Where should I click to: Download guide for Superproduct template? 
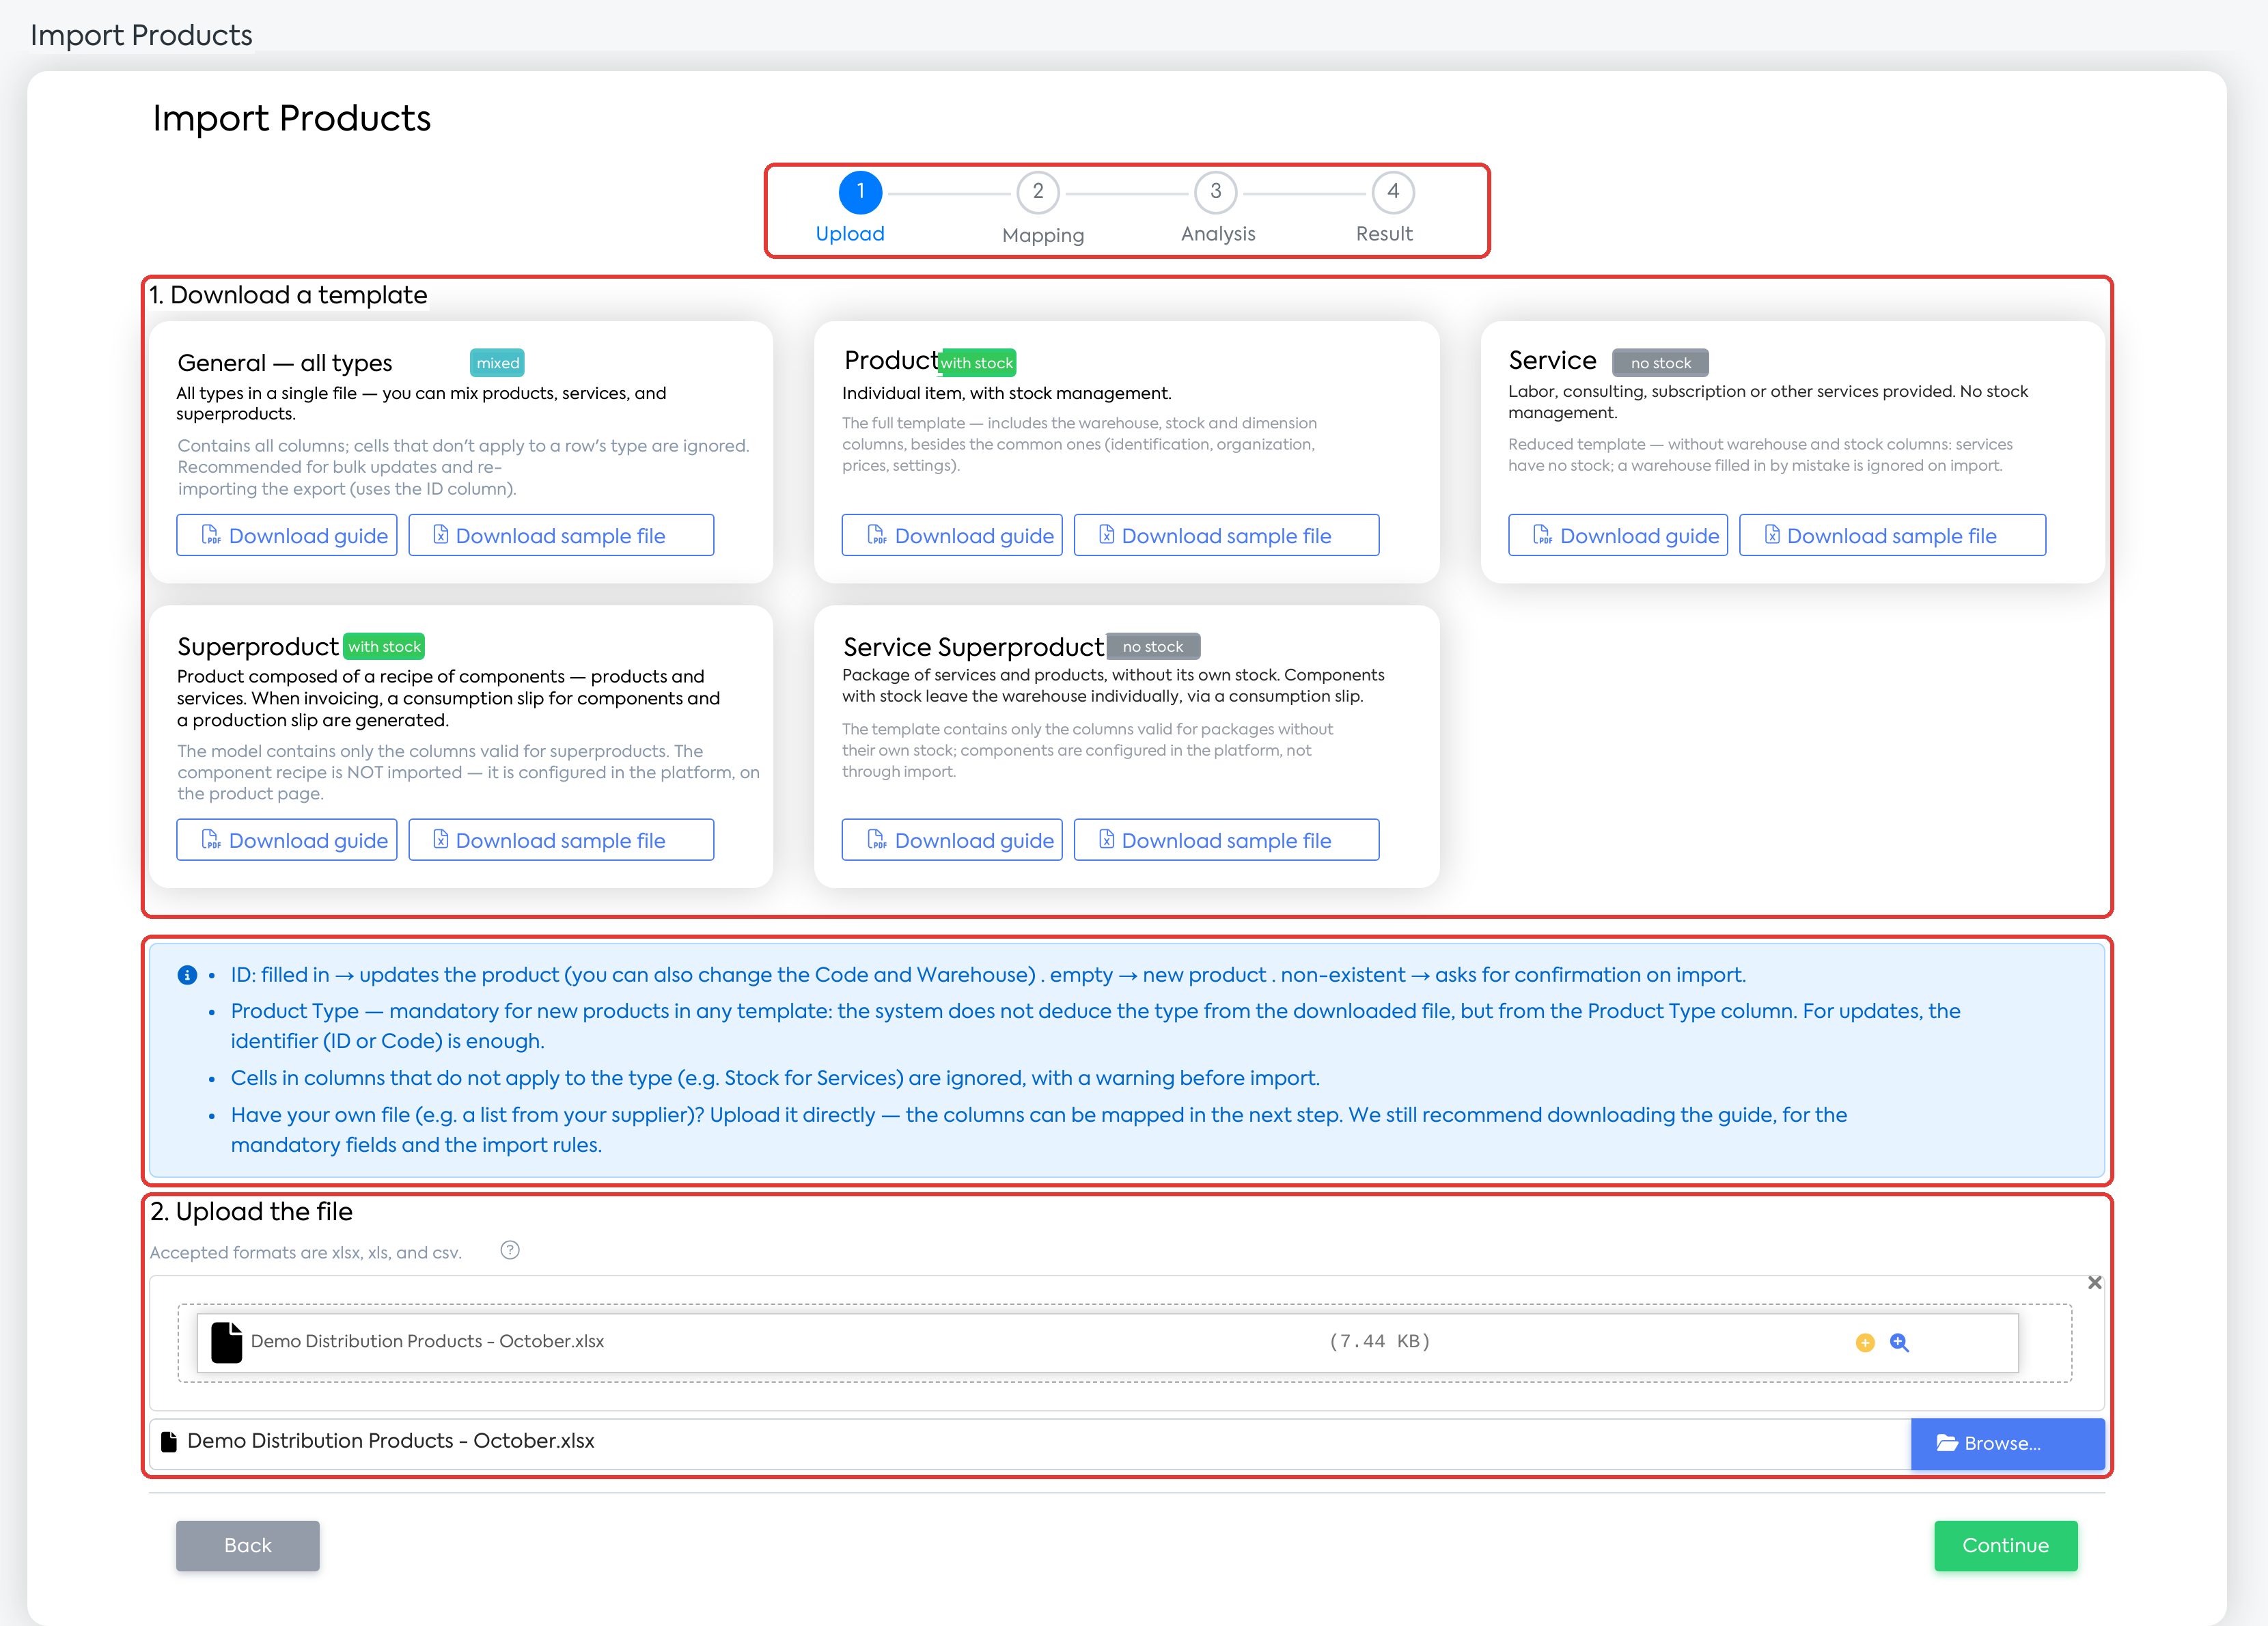coord(287,840)
